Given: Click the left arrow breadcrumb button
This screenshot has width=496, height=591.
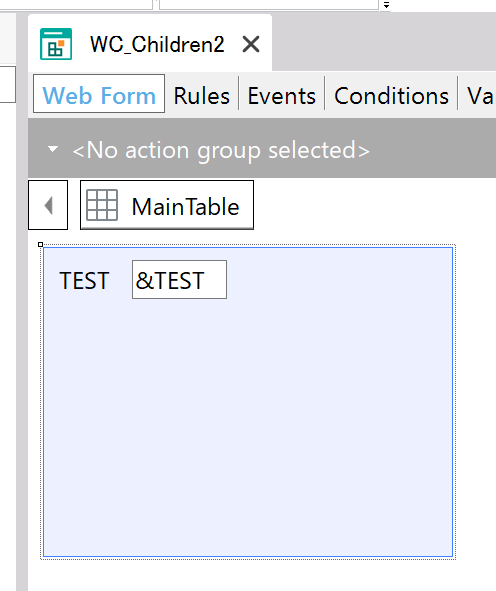Looking at the screenshot, I should click(x=48, y=205).
